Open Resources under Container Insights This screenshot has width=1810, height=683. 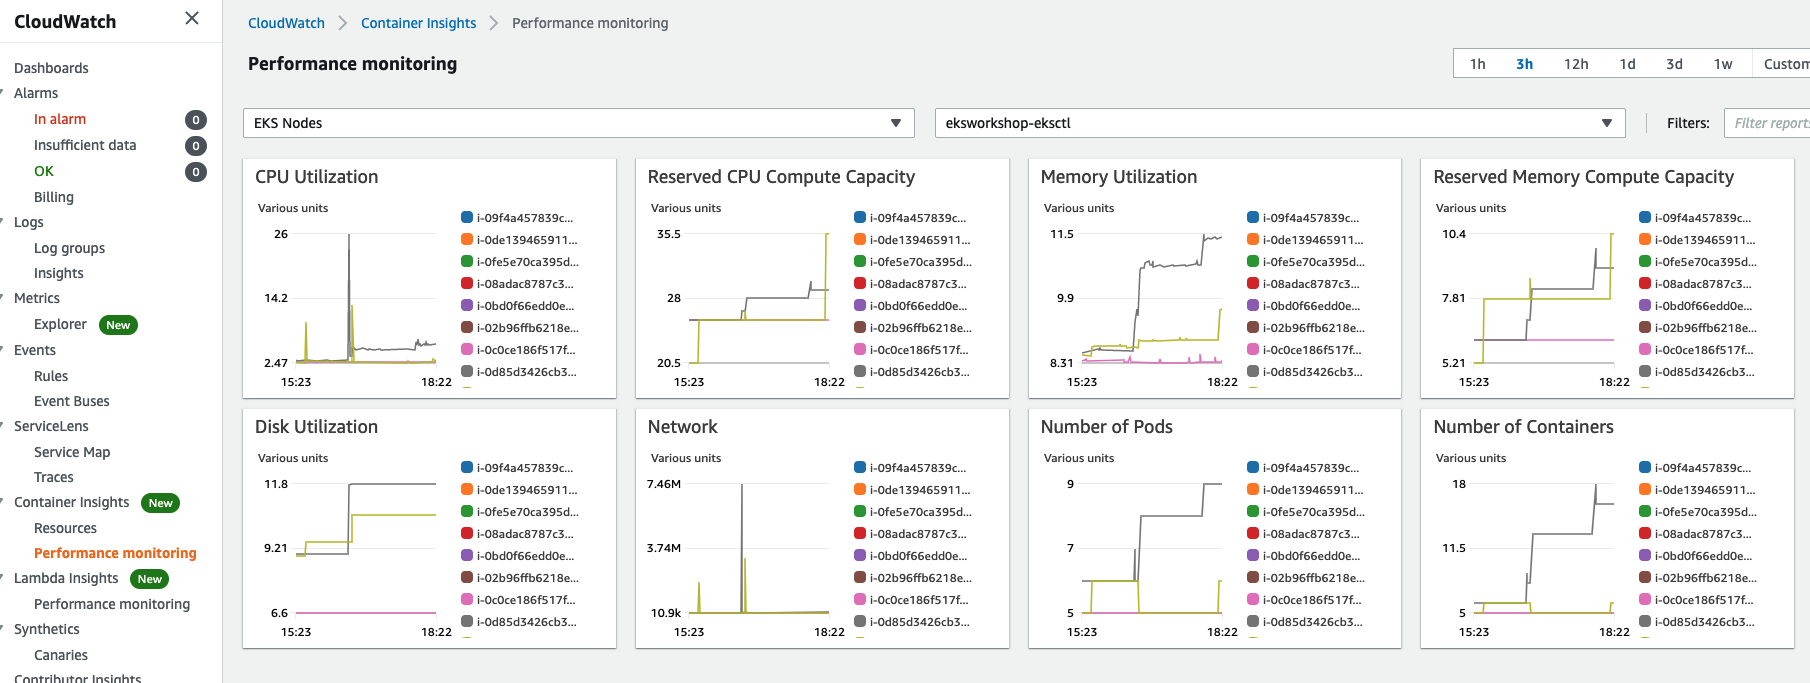pyautogui.click(x=65, y=528)
